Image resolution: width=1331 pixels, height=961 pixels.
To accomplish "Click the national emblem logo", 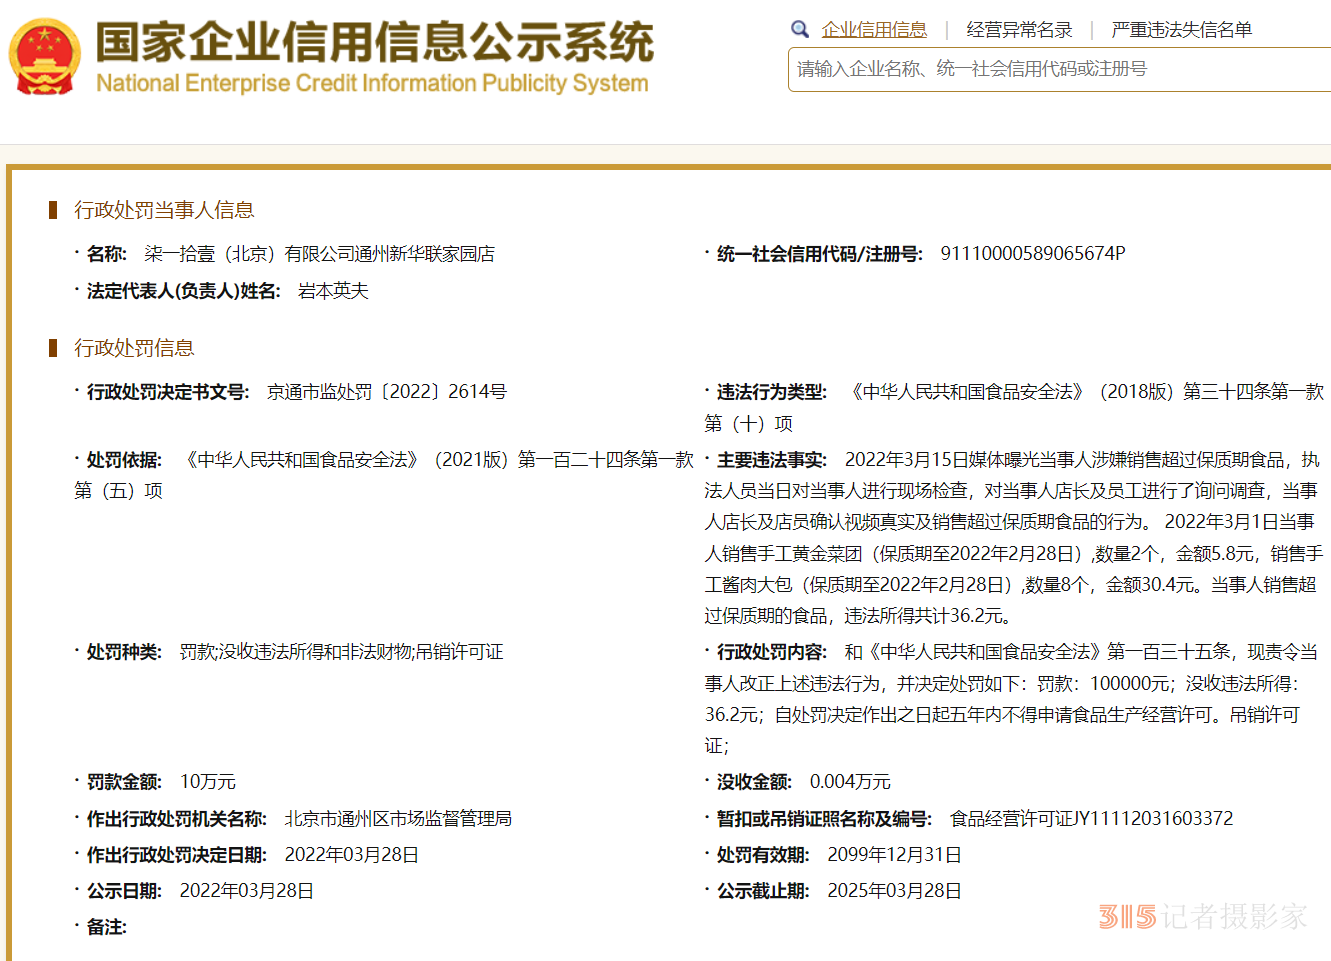I will click(x=44, y=56).
